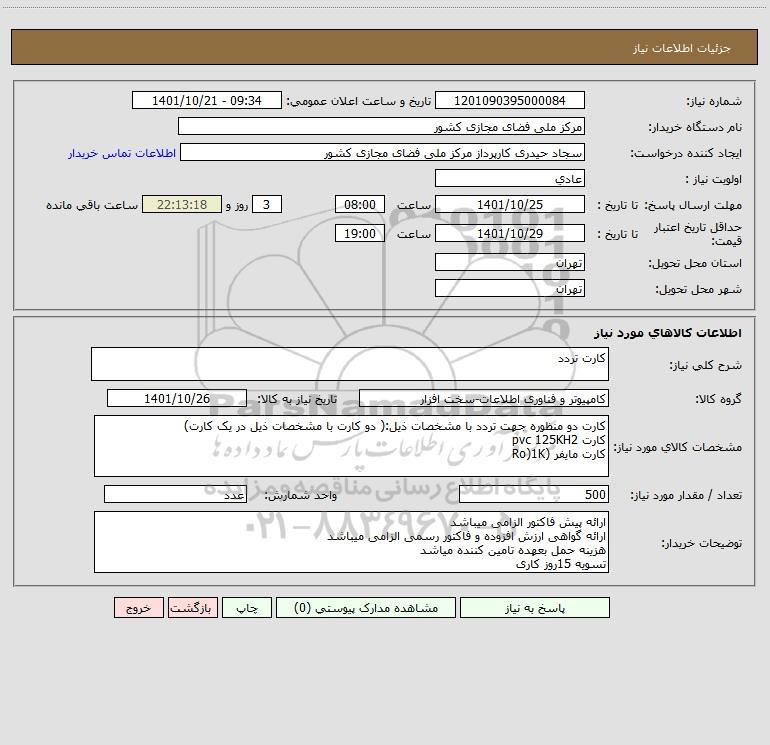Open مشاهده مدارک پیوستی (0) button

[366, 608]
